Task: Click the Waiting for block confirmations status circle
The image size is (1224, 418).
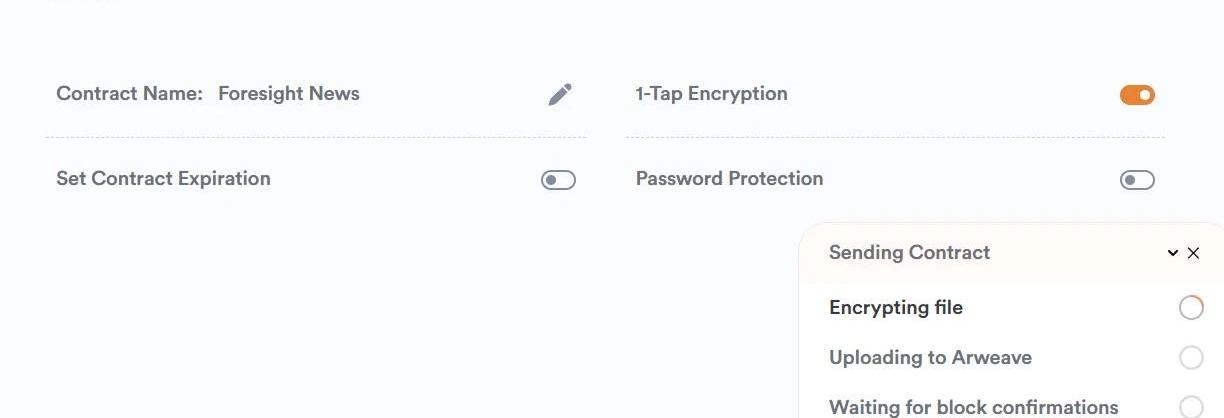Action: 1191,407
